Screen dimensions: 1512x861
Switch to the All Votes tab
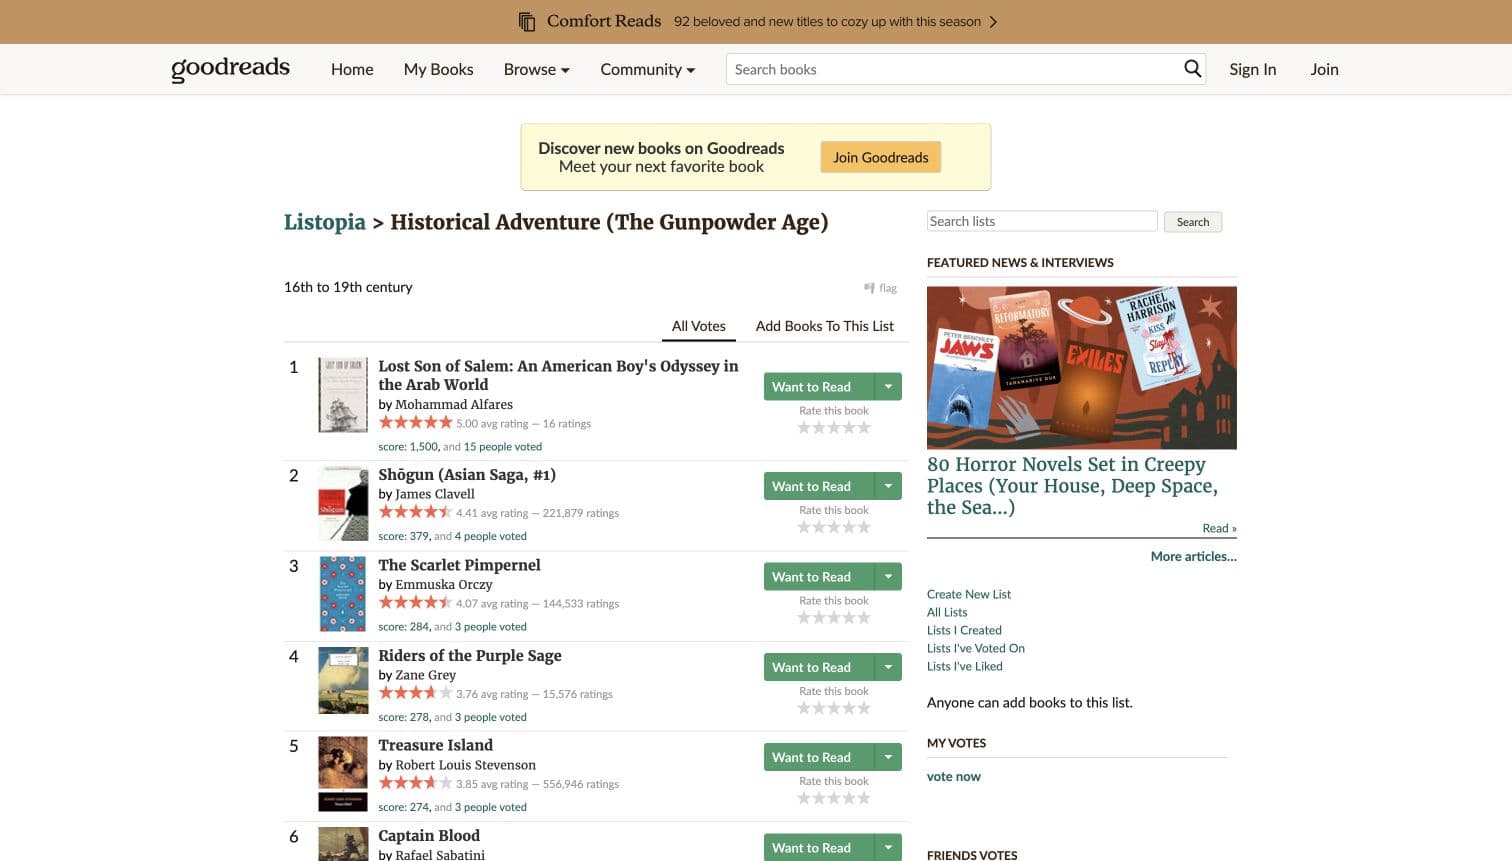coord(699,326)
